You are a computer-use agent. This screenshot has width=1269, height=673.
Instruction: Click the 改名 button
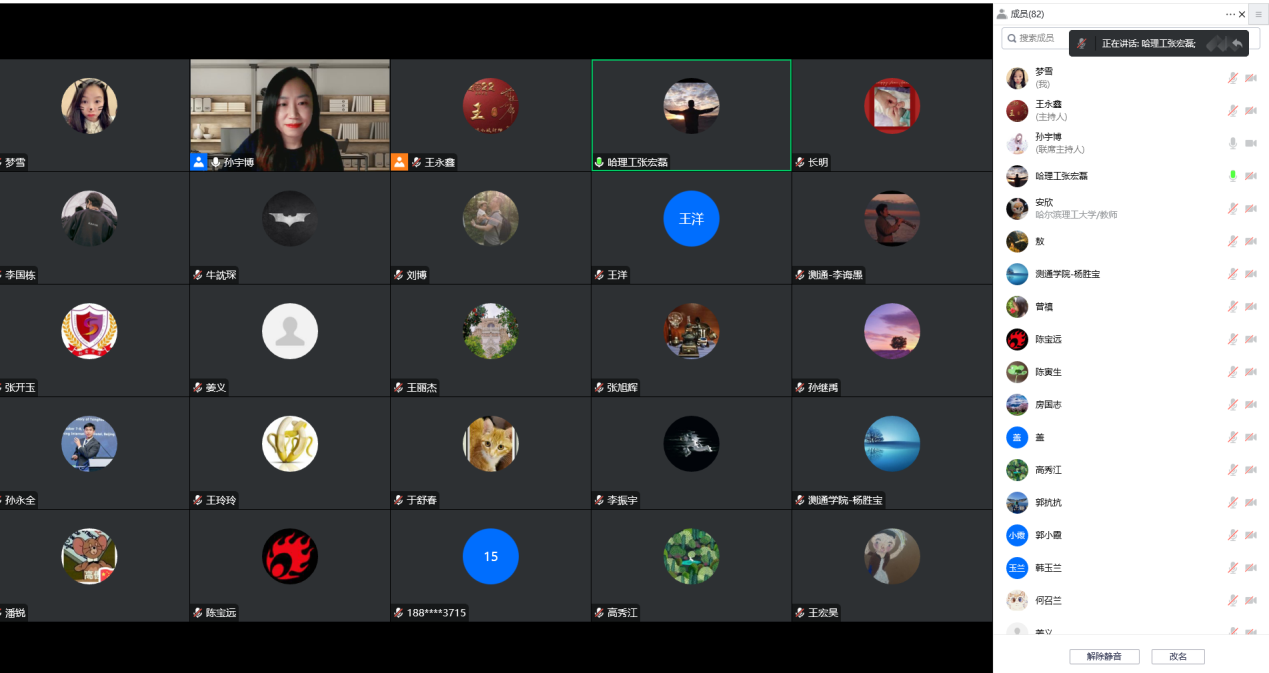(x=1177, y=657)
